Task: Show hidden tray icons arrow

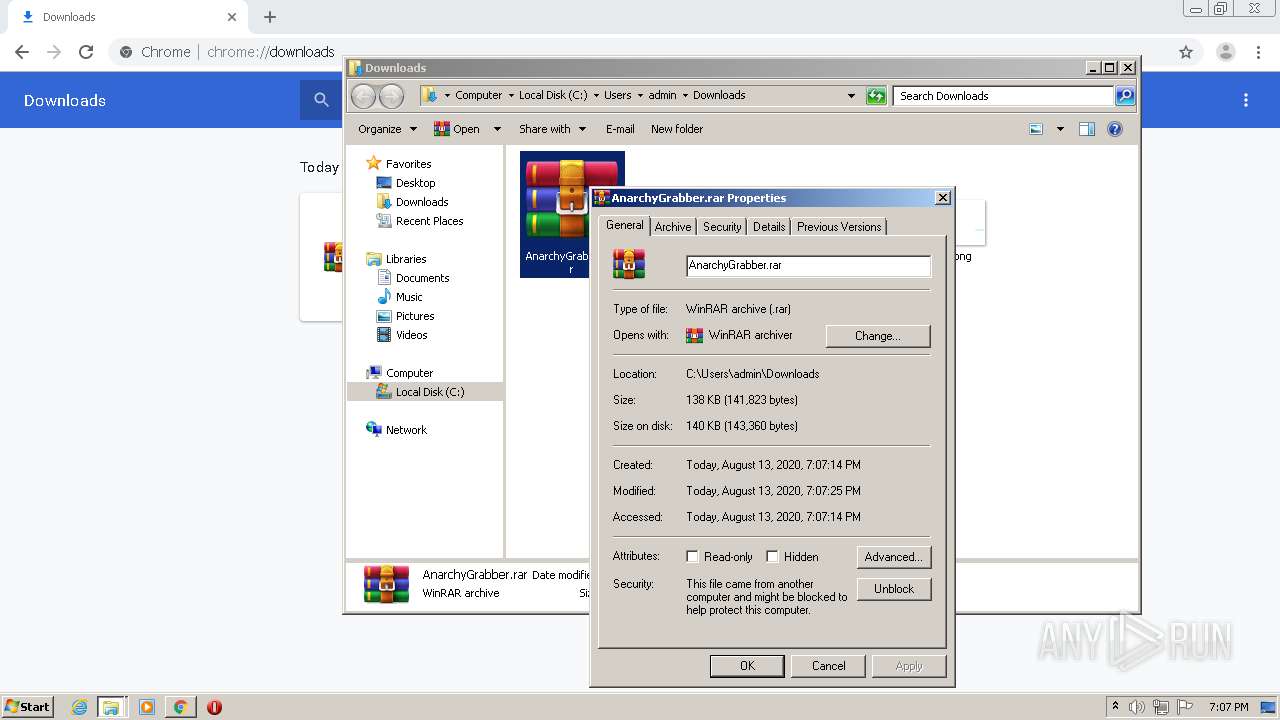Action: click(1116, 706)
